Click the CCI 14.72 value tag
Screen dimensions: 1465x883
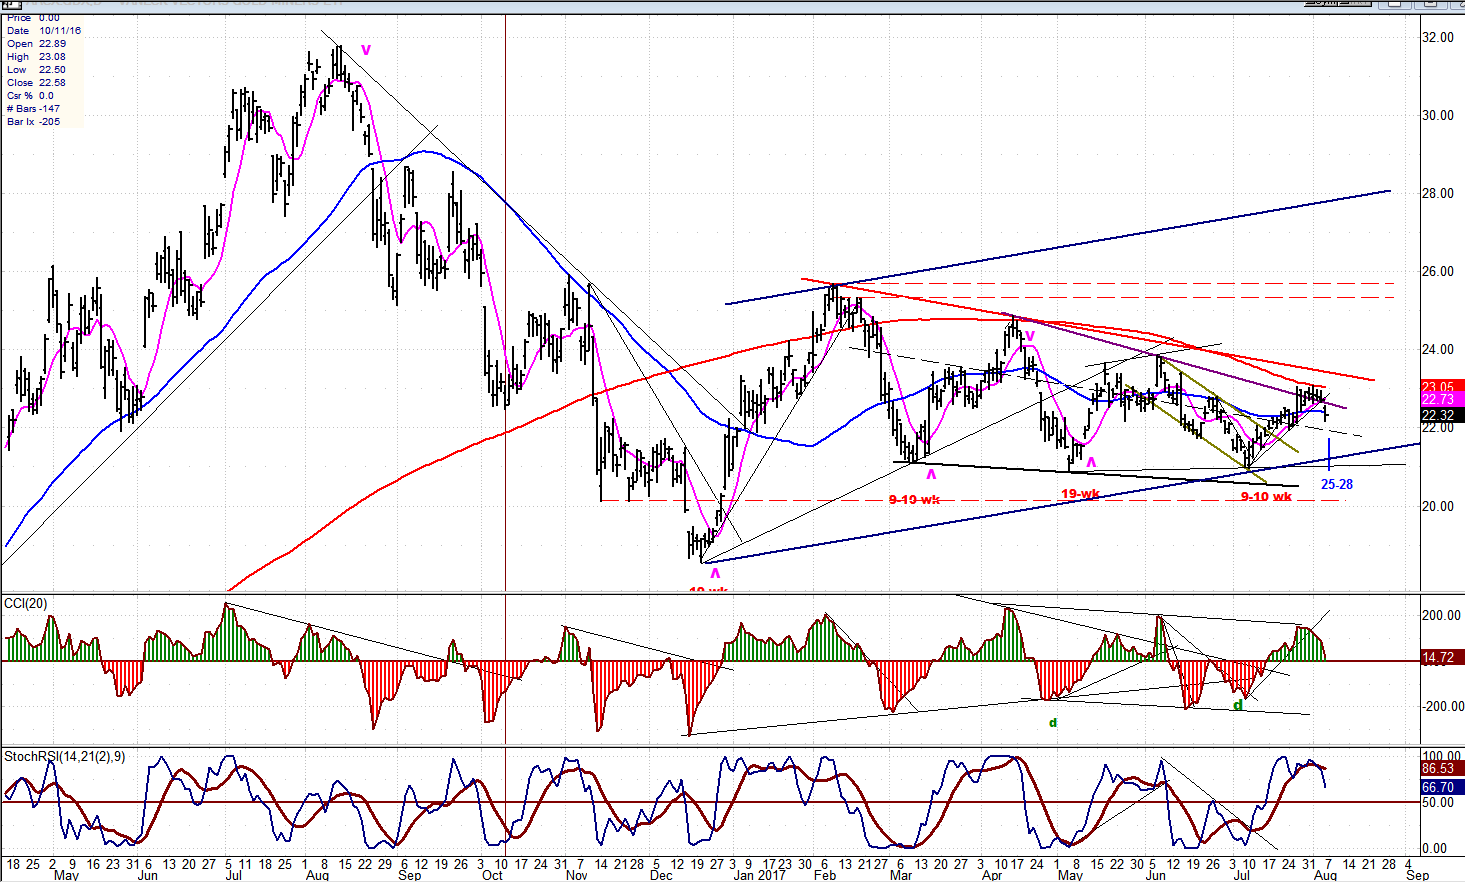1442,658
